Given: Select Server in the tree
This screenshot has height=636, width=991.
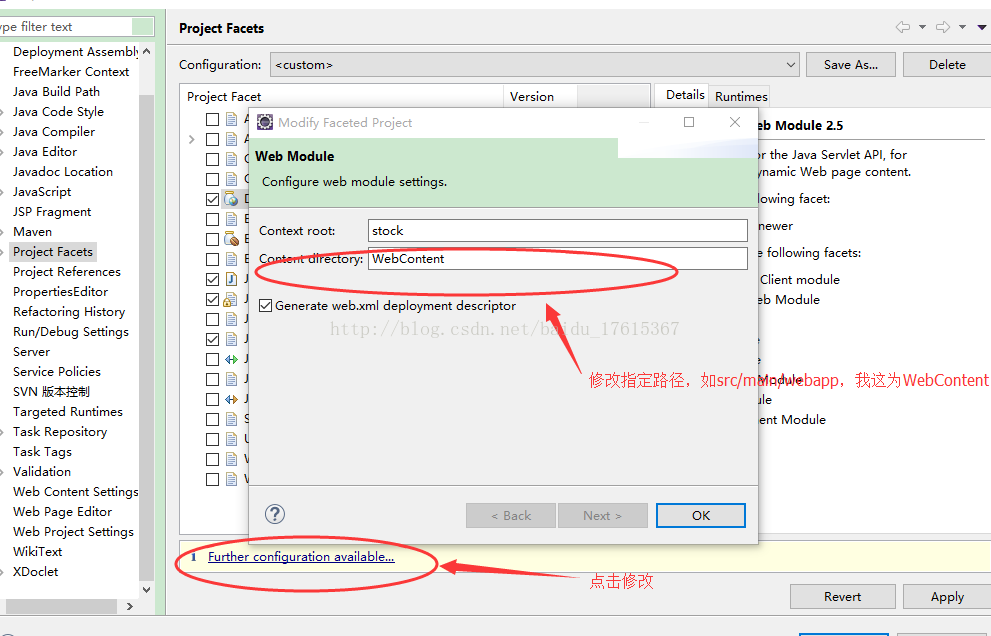Looking at the screenshot, I should [31, 352].
